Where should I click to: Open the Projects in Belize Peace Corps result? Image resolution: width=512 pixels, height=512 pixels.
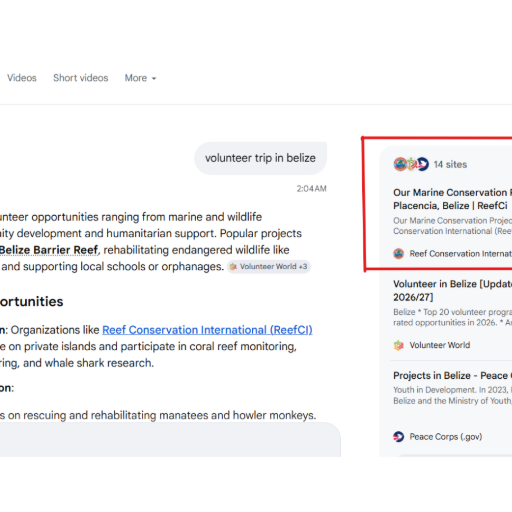tap(452, 376)
